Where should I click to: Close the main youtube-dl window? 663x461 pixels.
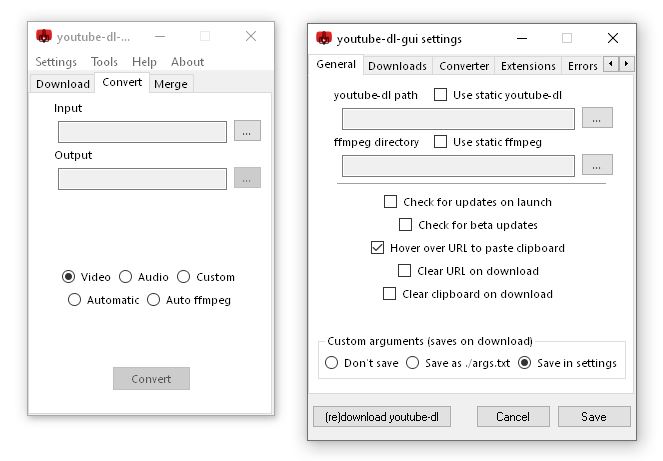click(x=251, y=36)
